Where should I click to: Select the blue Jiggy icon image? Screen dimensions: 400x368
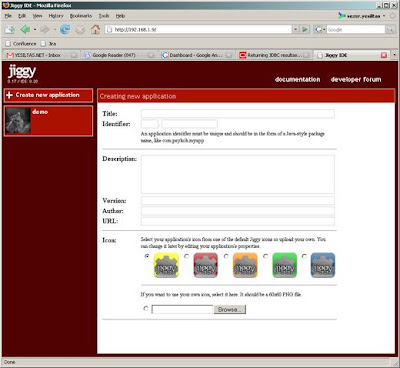pos(323,265)
